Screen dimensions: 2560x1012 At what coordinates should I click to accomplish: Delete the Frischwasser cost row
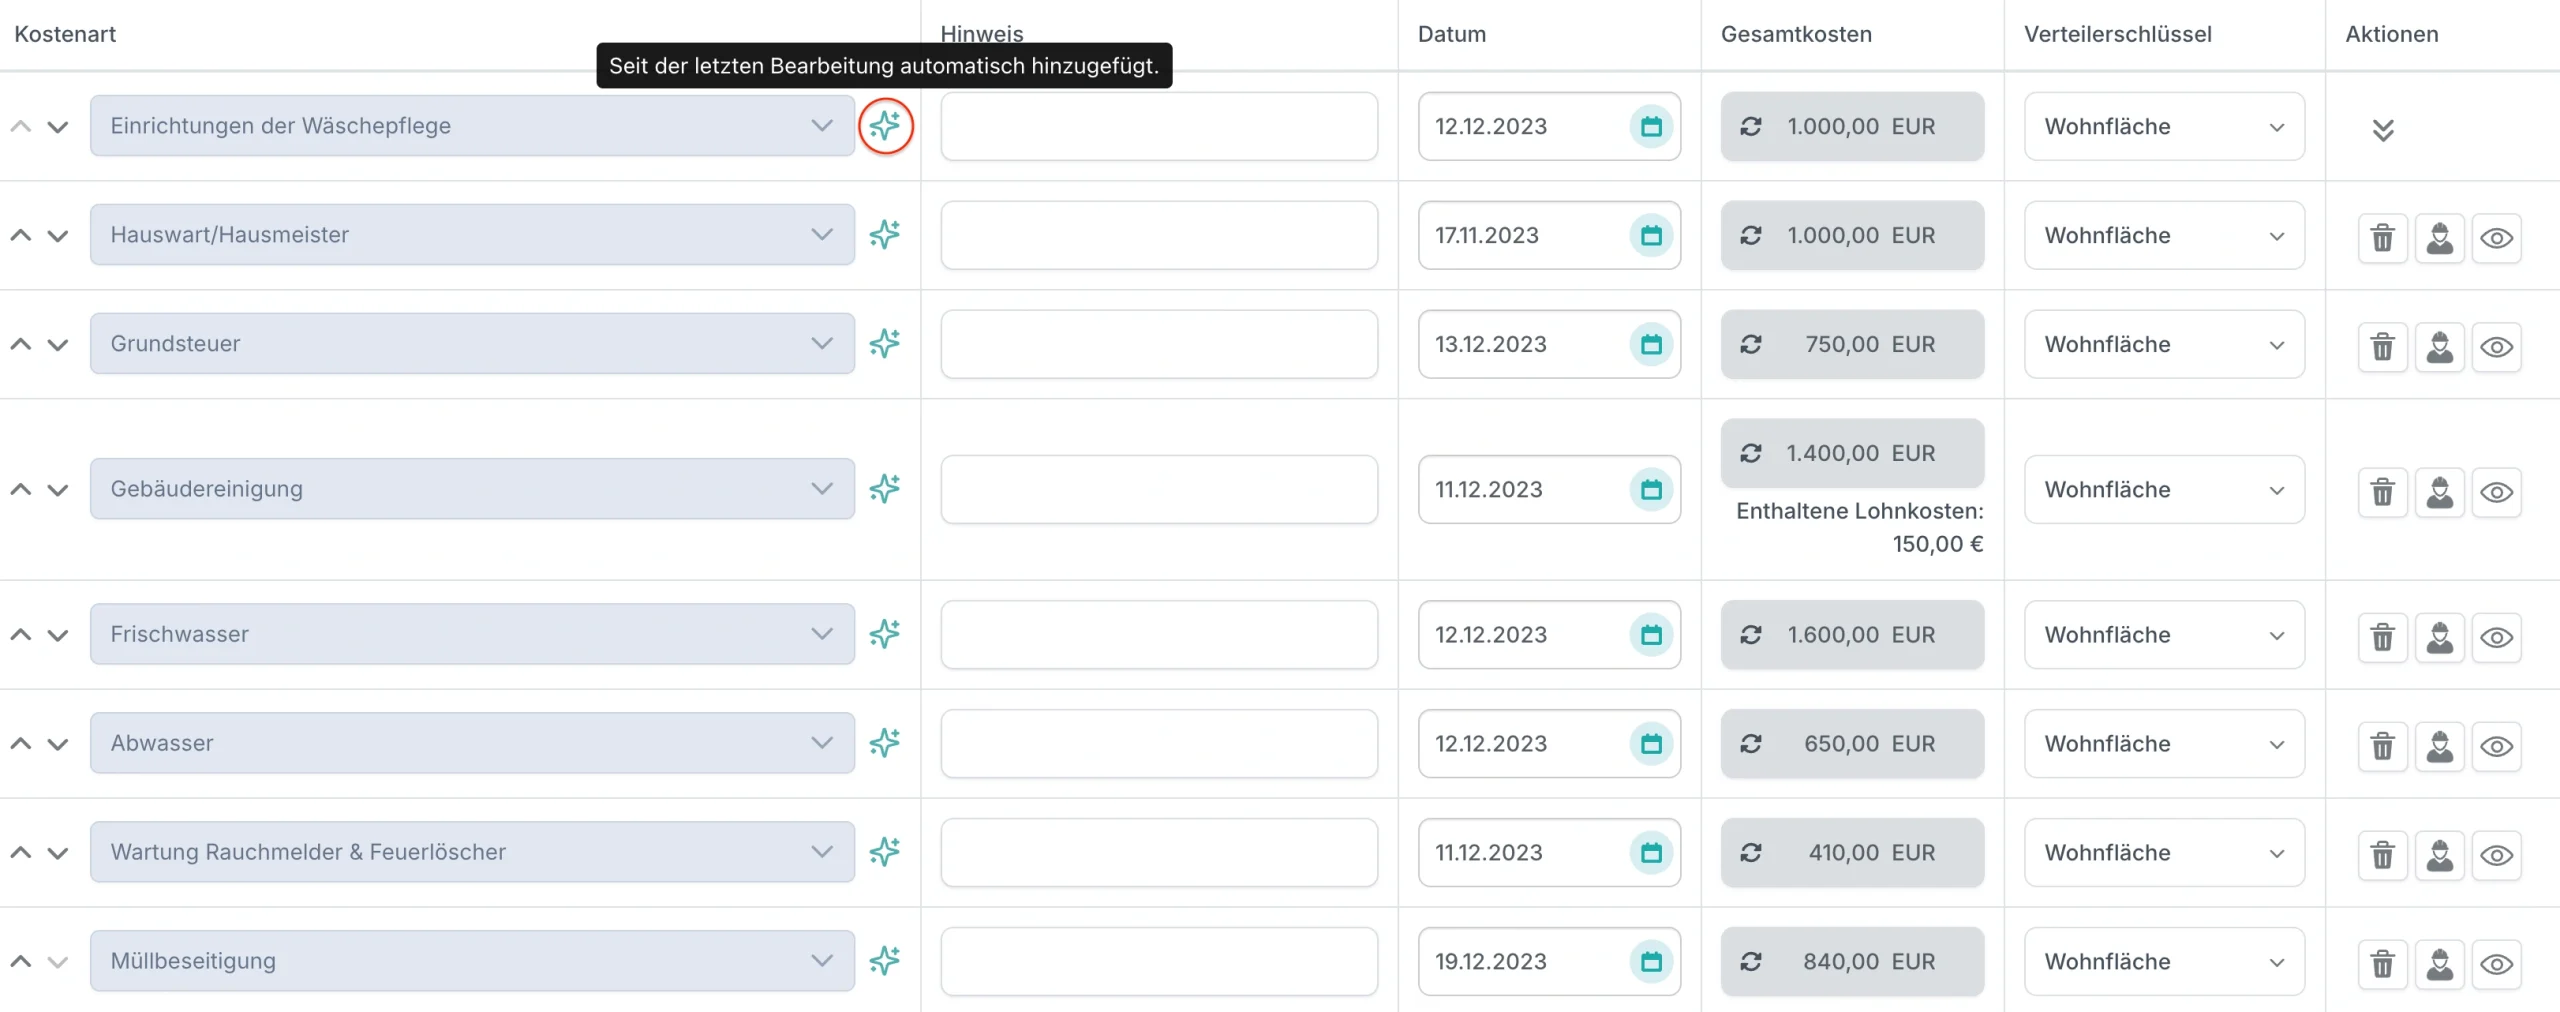pos(2383,637)
